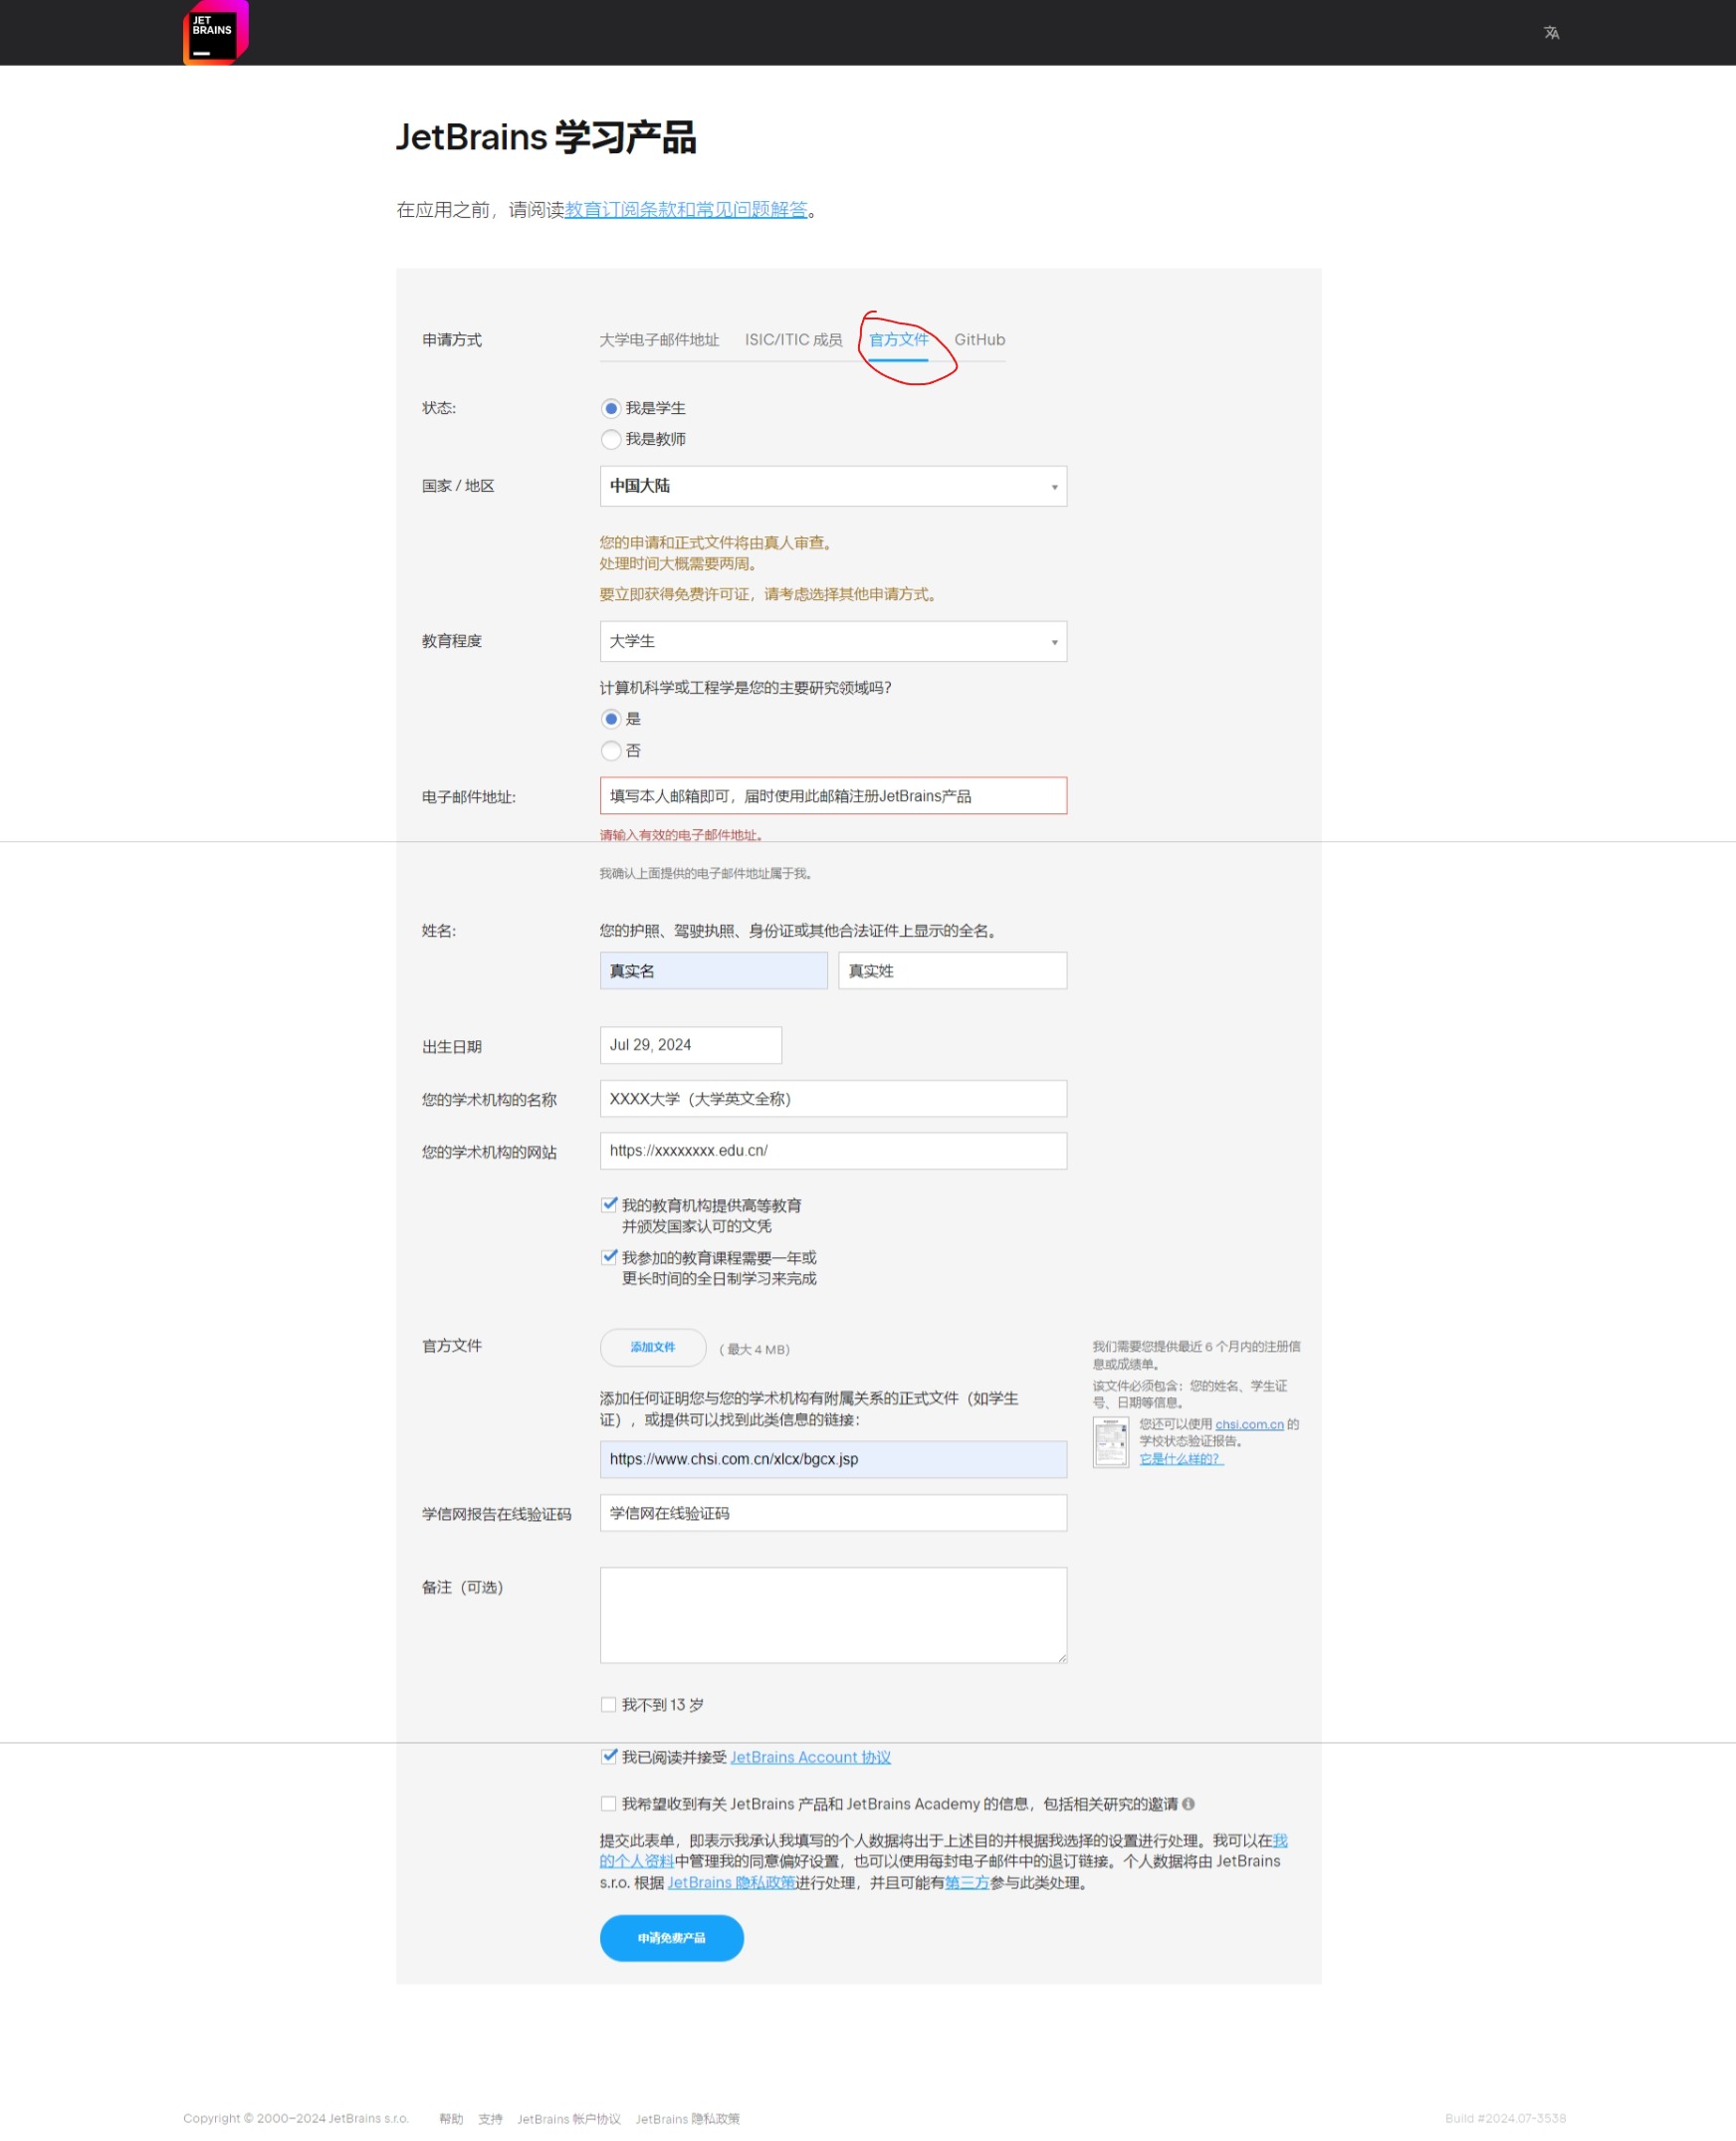
Task: Focus the chsi.com.cn link URL field
Action: (x=833, y=1459)
